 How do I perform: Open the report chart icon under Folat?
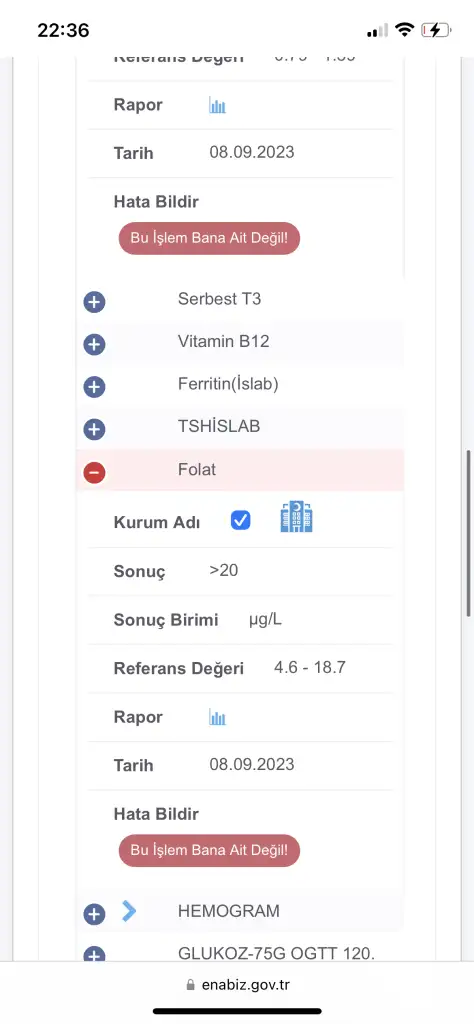217,717
